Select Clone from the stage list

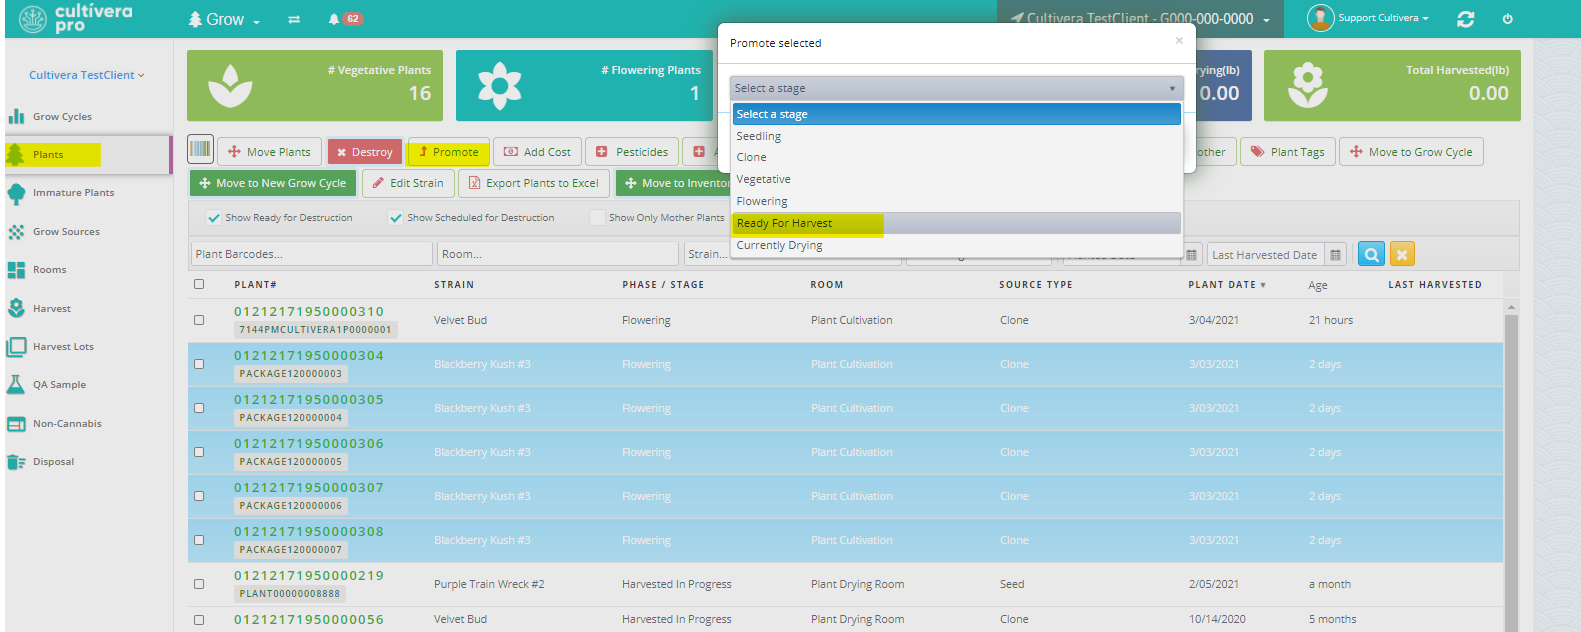[x=956, y=157]
